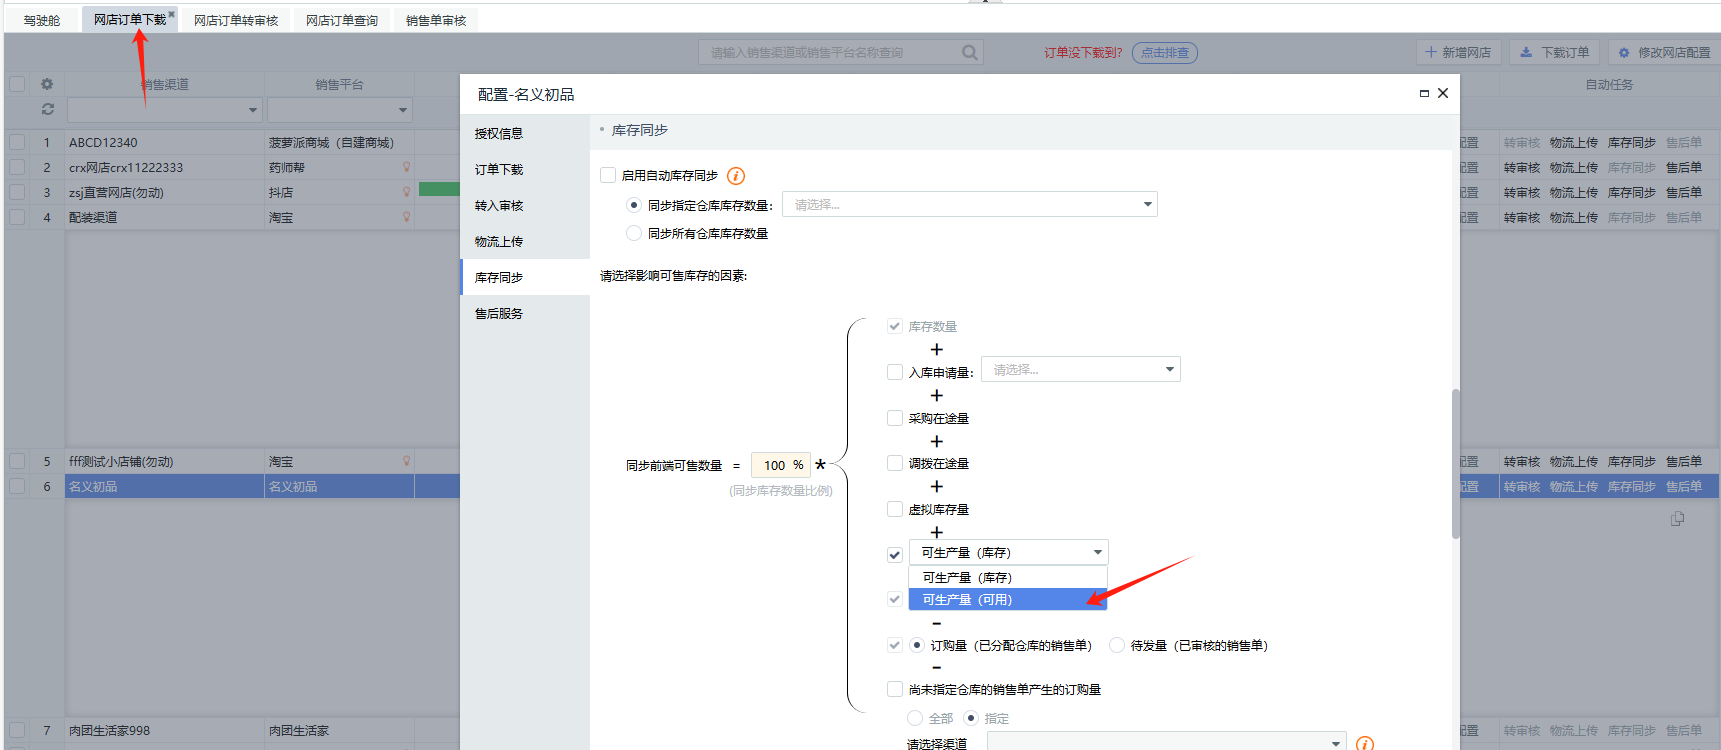Image resolution: width=1721 pixels, height=750 pixels.
Task: Click the lightbulb icon in the 抖店 row
Action: pyautogui.click(x=407, y=192)
